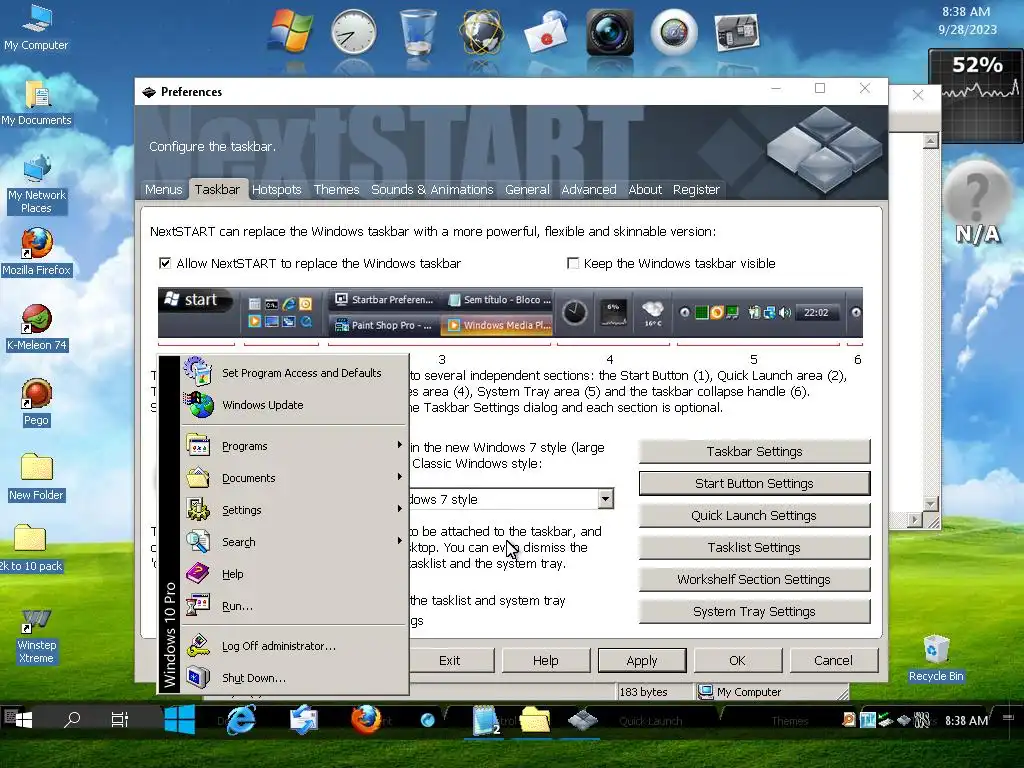Viewport: 1024px width, 768px height.
Task: Click the Cancel button
Action: (x=833, y=660)
